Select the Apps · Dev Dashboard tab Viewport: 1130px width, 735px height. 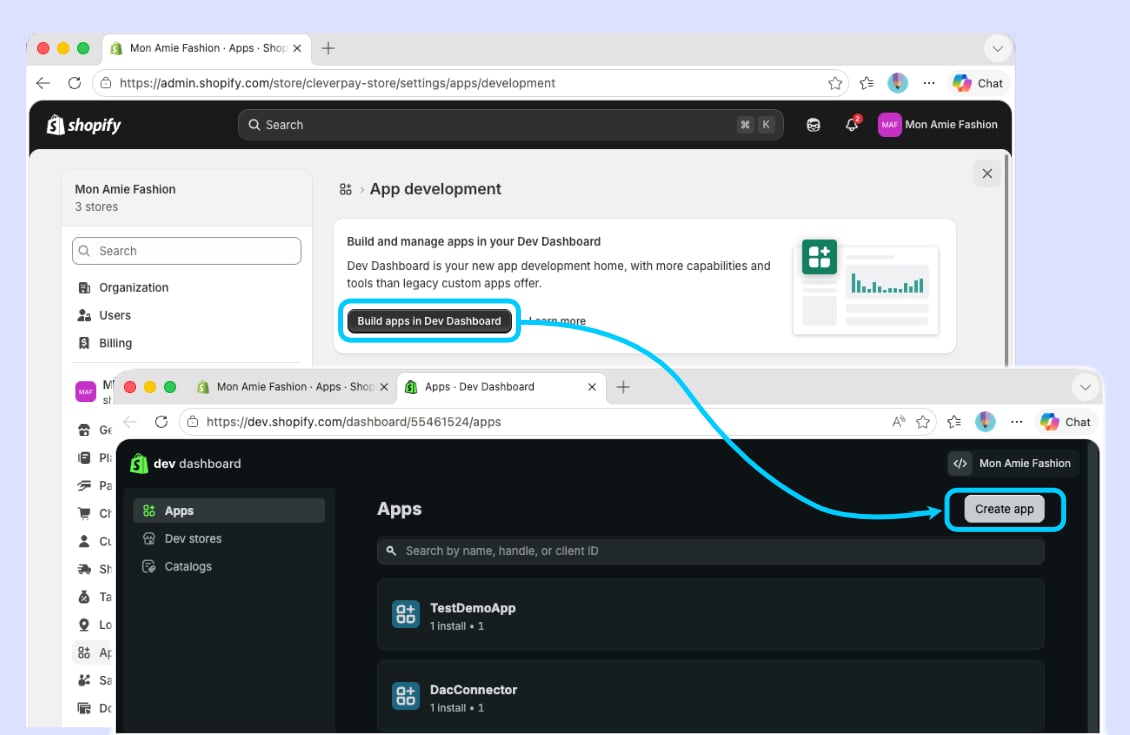500,387
